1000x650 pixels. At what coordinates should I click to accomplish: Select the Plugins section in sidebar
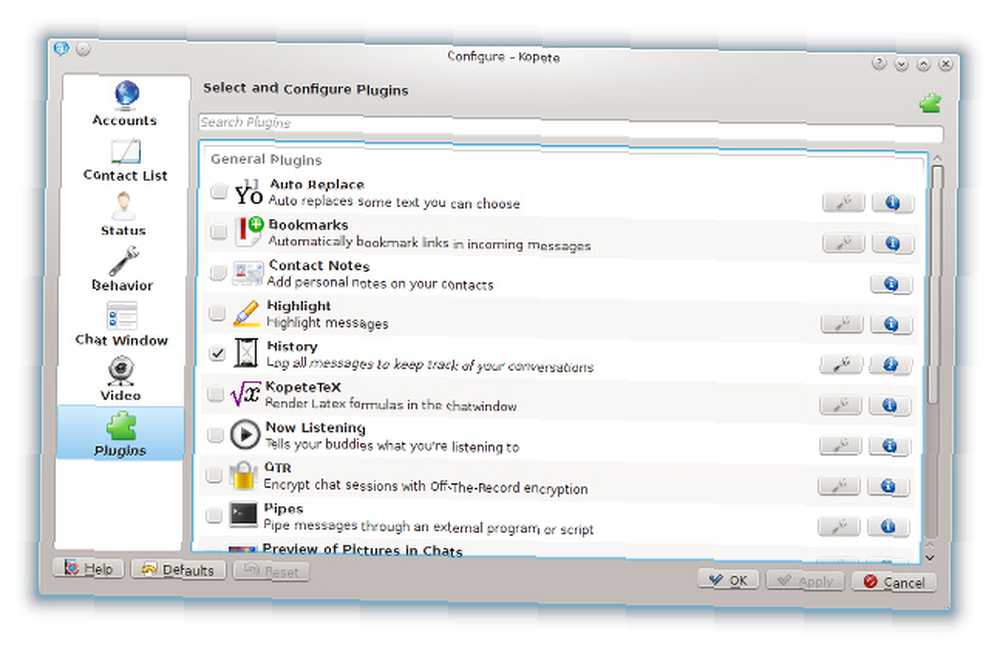[121, 434]
